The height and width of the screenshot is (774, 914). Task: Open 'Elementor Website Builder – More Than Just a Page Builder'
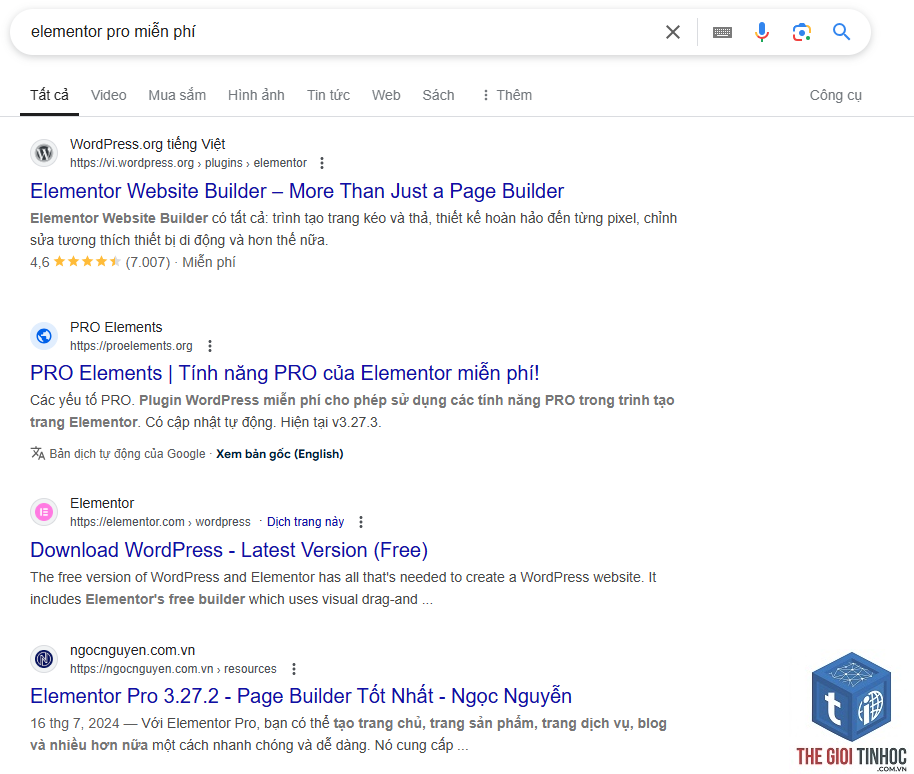297,191
